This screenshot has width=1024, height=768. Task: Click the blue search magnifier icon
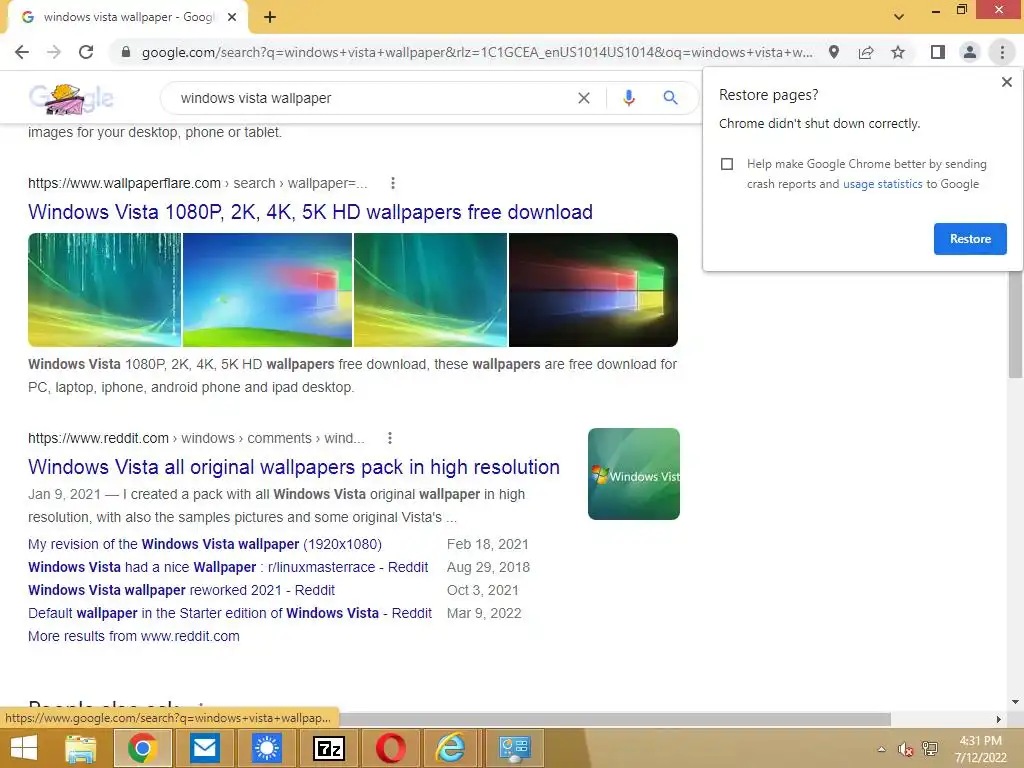click(670, 98)
